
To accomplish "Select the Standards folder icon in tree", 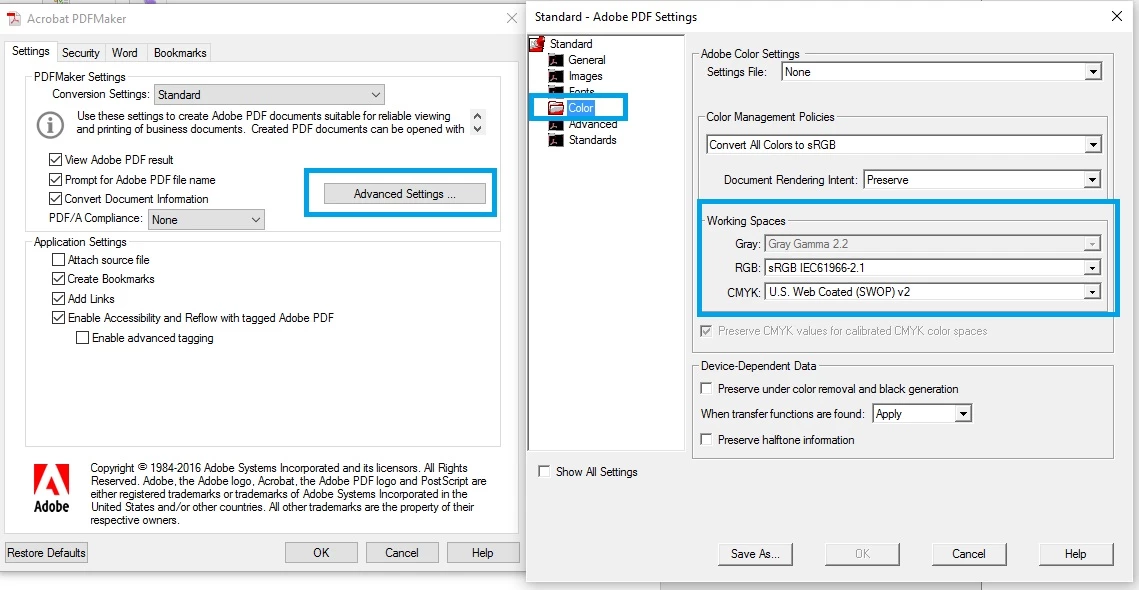I will 556,140.
